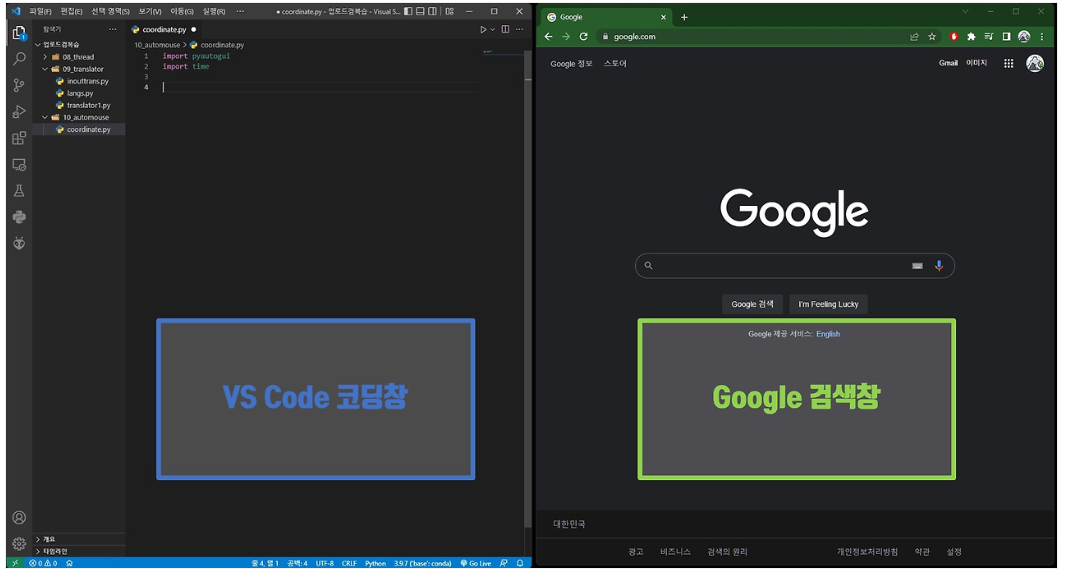The height and width of the screenshot is (580, 1067).
Task: Toggle the secondary side bar in VS Code
Action: tap(433, 12)
